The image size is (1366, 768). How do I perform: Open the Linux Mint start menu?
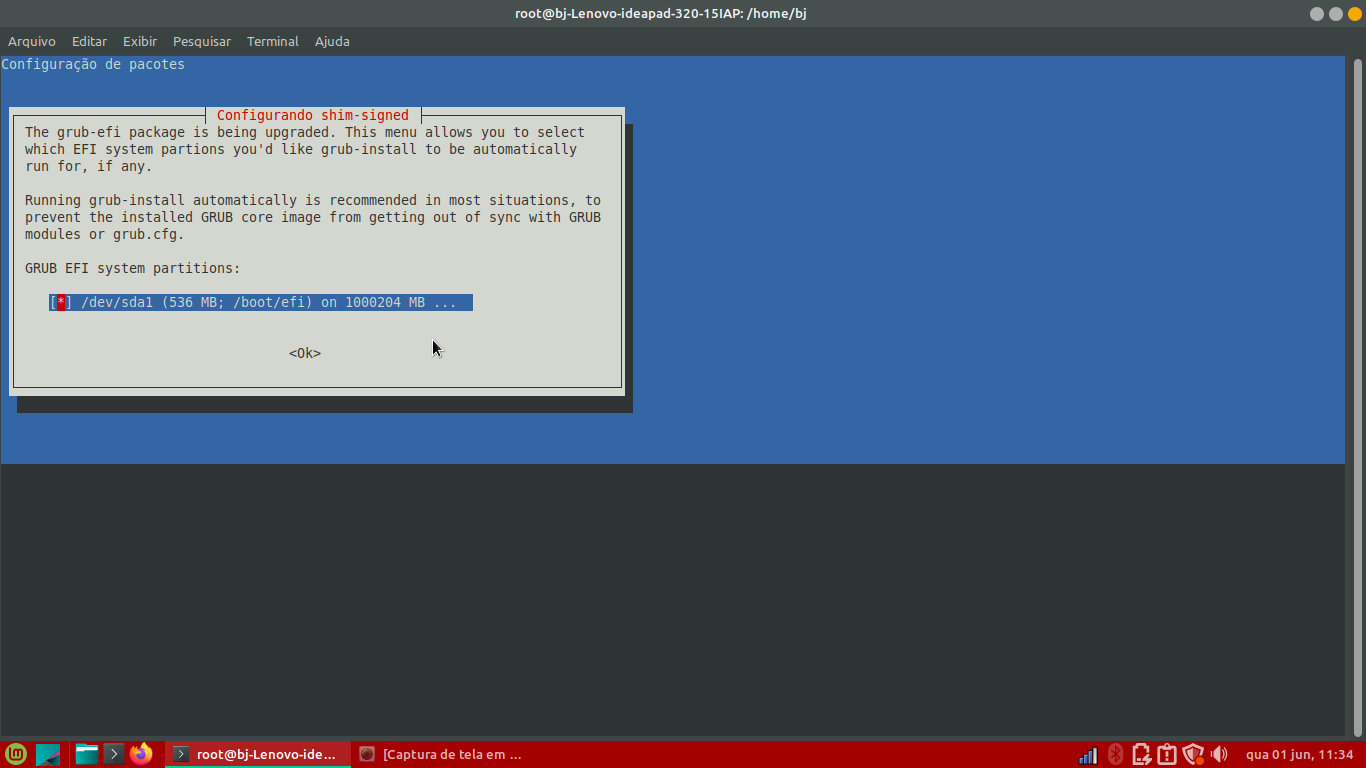click(x=16, y=754)
